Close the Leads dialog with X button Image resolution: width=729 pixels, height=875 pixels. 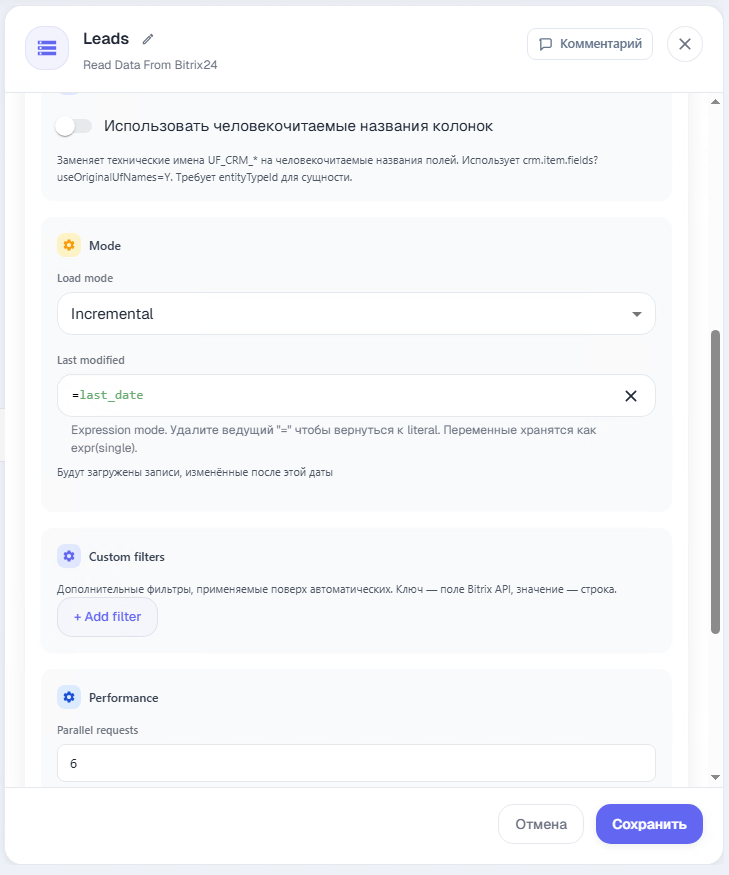pyautogui.click(x=685, y=44)
